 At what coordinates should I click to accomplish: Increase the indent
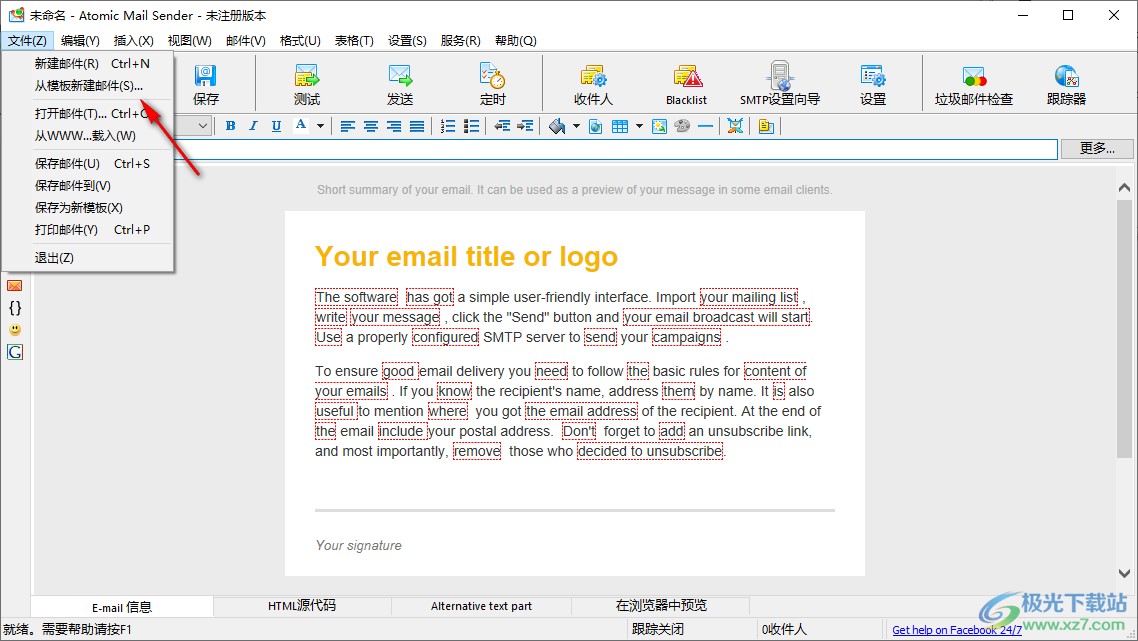pos(525,126)
